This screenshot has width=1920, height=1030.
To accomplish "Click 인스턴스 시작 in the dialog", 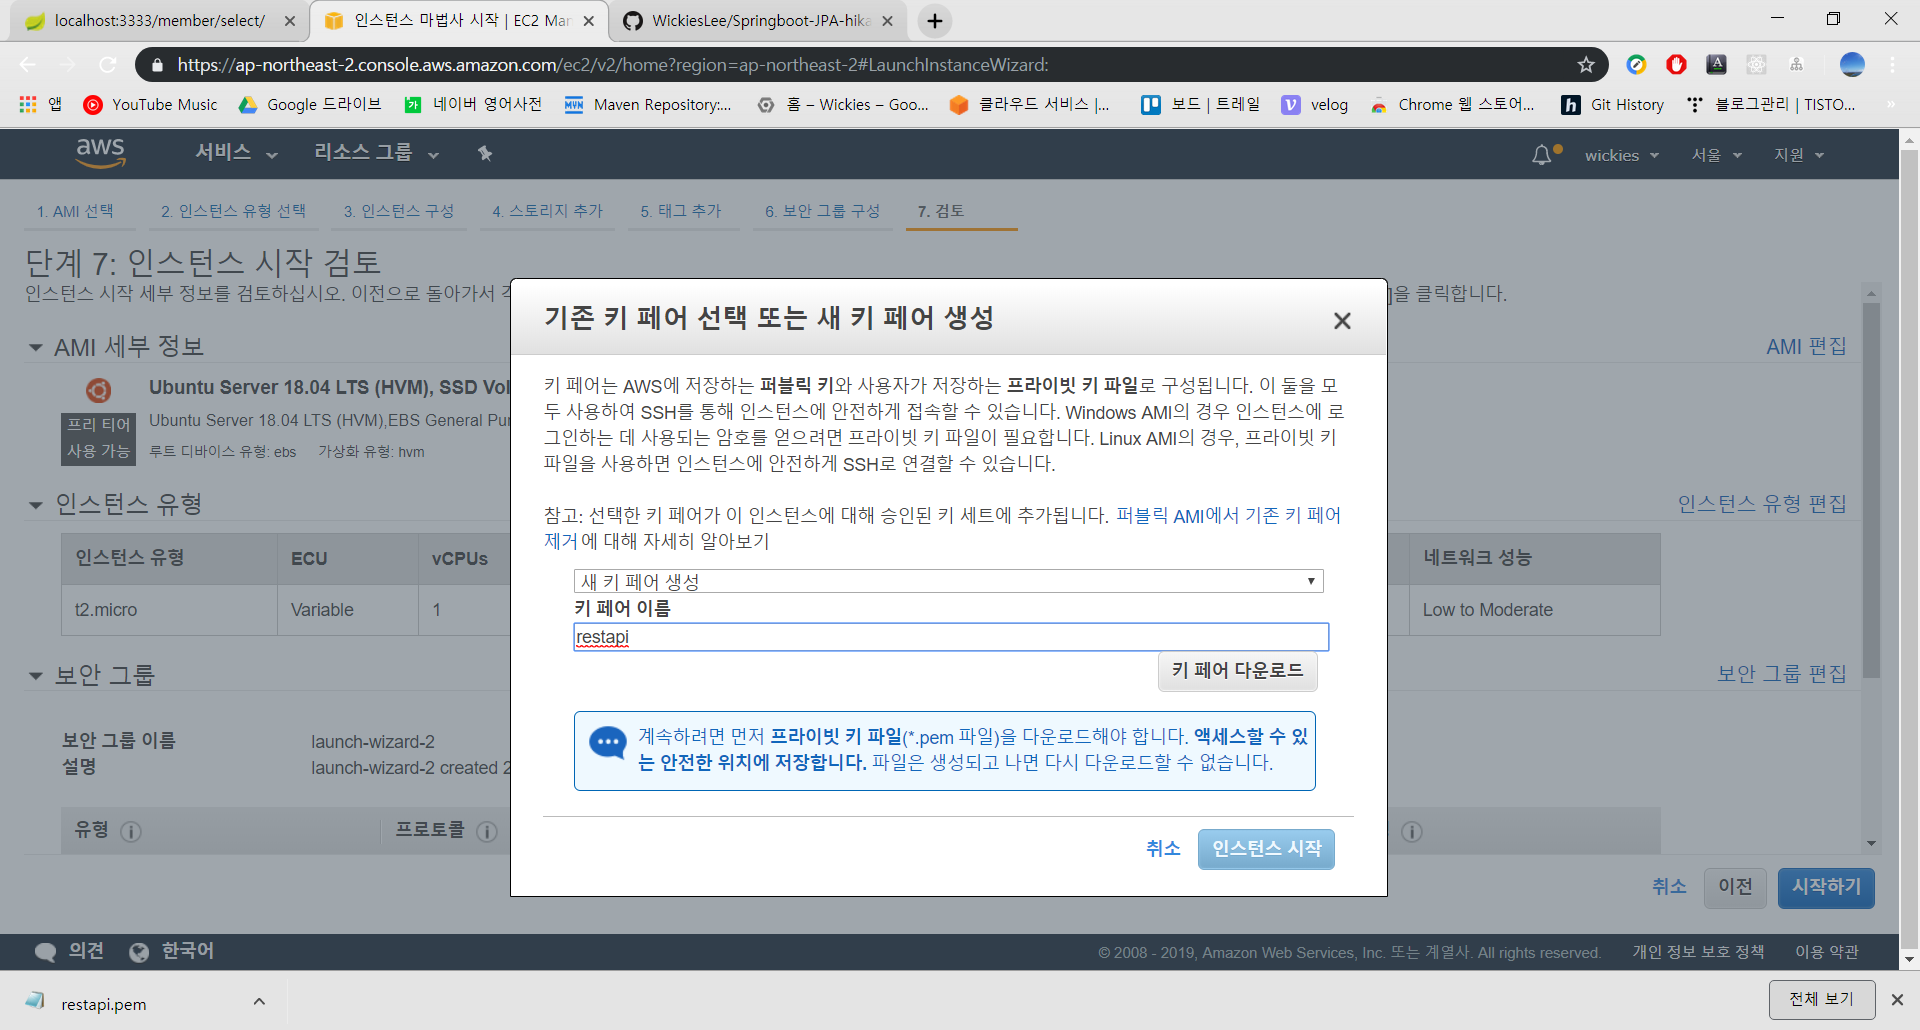I will point(1266,849).
